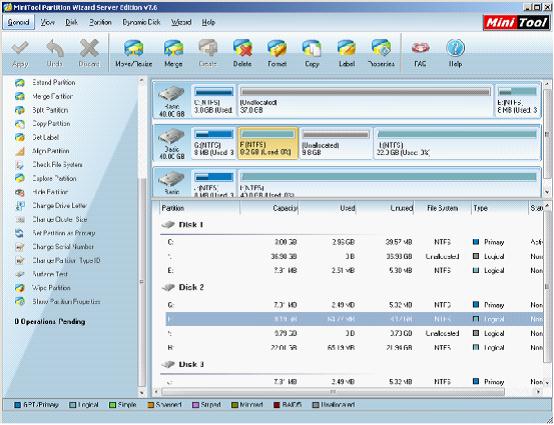Choose Split Partition in the sidebar
Viewport: 554px width, 425px height.
50,110
